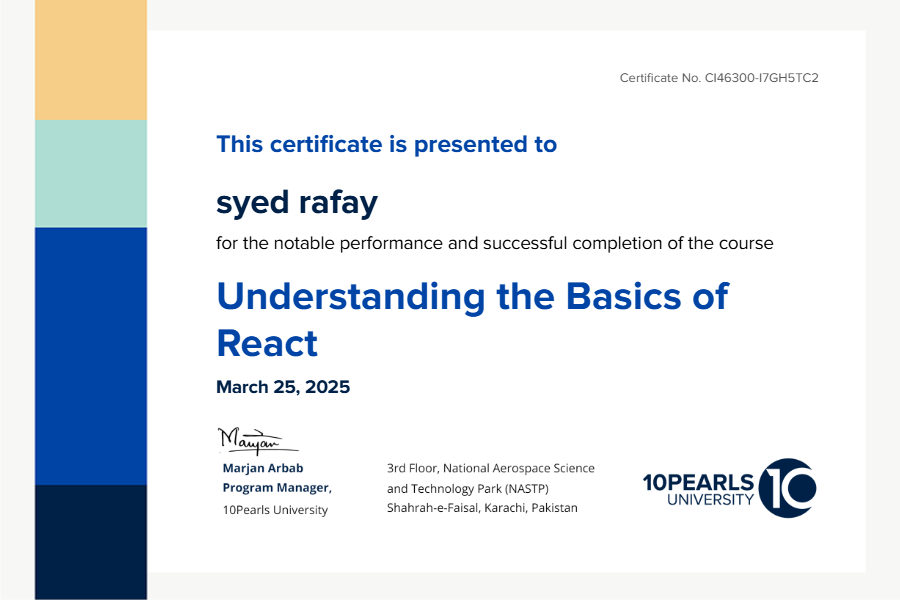Click the 'and Technology Park (NASTP)' line
900x600 pixels.
pos(468,488)
